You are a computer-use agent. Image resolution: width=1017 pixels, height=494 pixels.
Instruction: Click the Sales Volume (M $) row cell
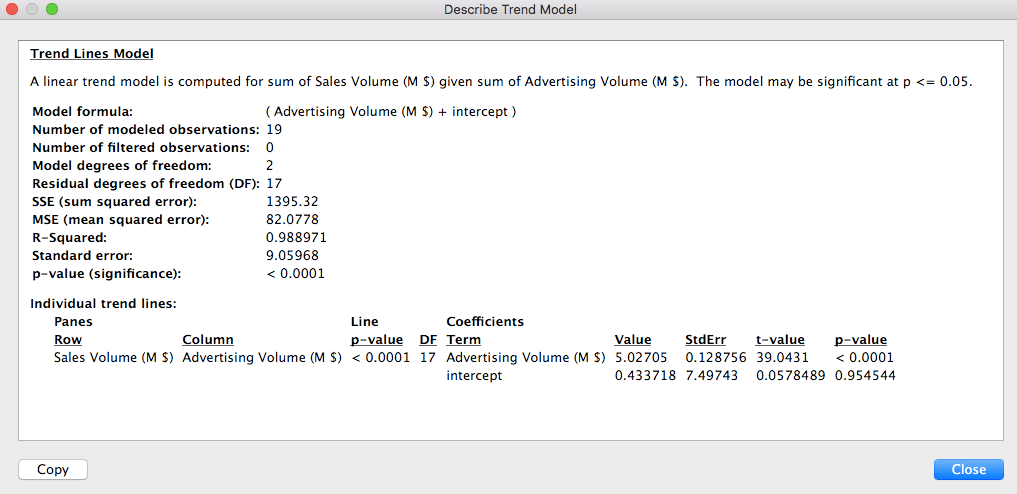(x=113, y=358)
